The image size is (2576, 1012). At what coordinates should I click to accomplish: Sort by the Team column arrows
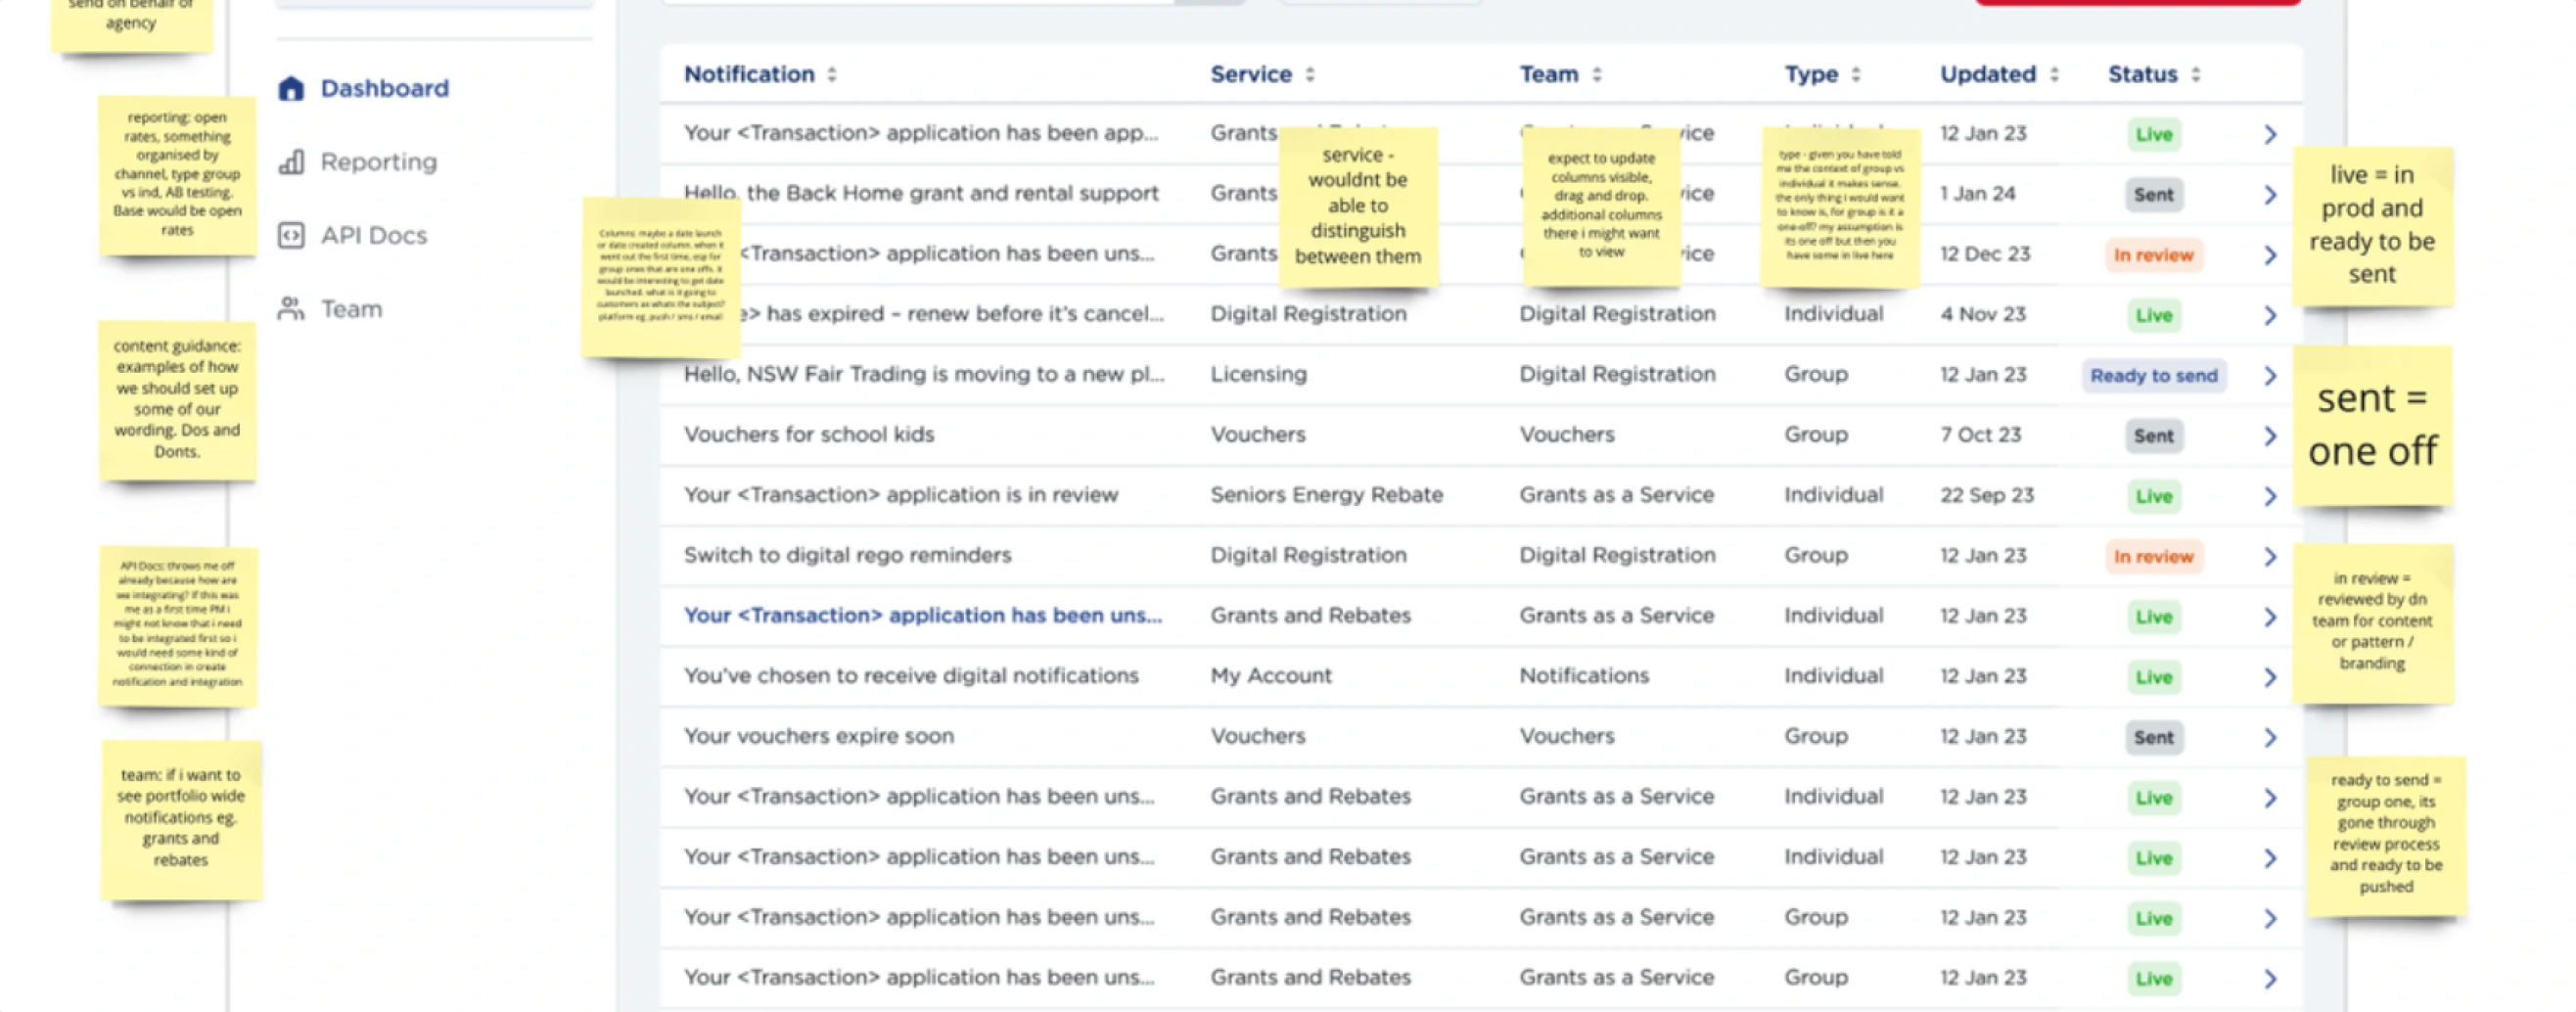[1597, 74]
